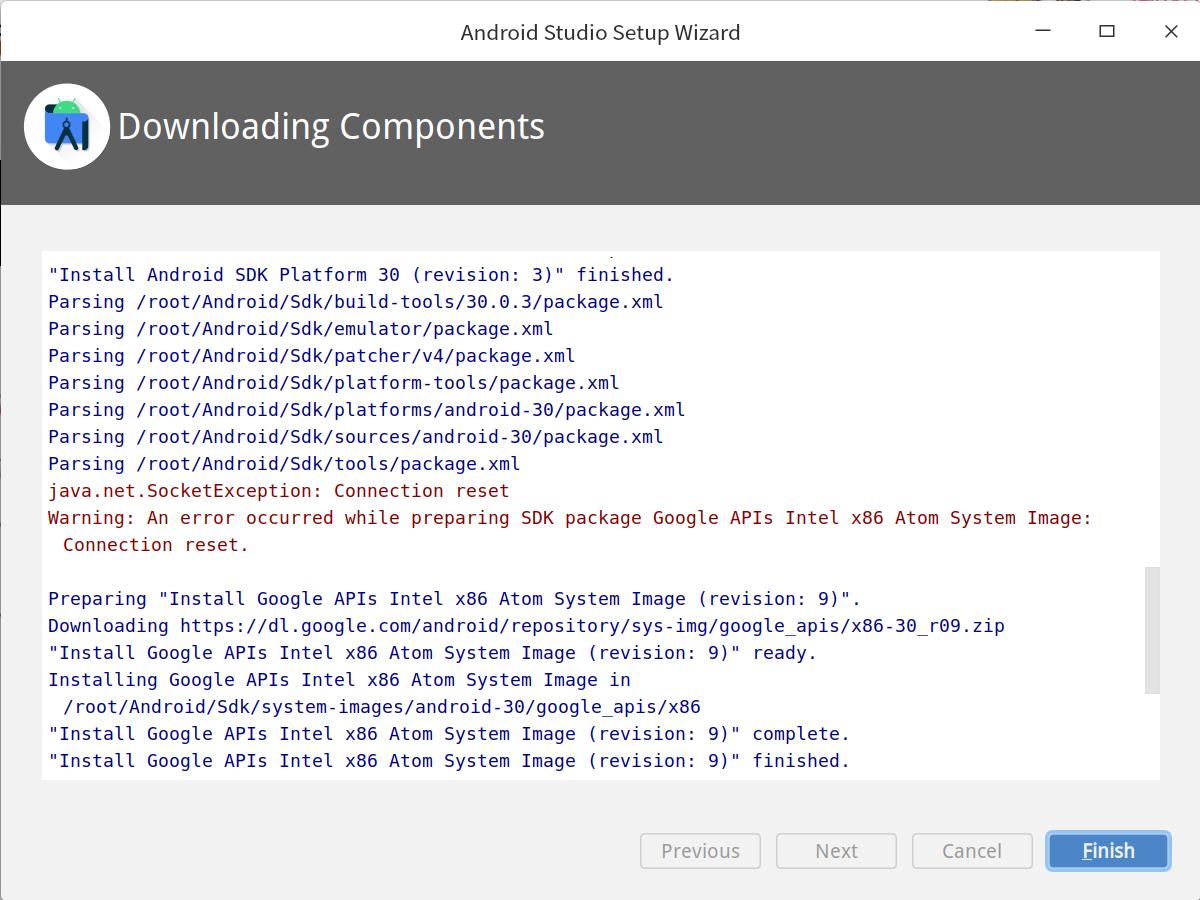Viewport: 1200px width, 900px height.
Task: Click the line Parsing patcher/v4/package.xml
Action: (312, 356)
